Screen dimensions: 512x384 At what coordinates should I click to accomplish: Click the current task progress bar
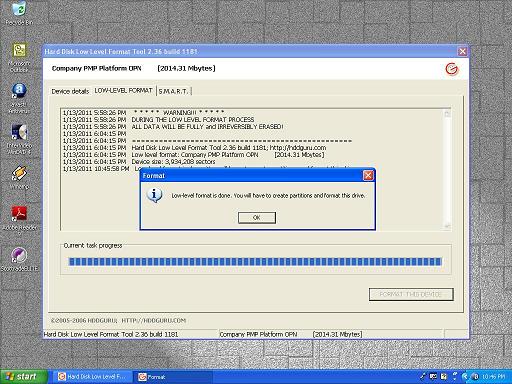255,262
